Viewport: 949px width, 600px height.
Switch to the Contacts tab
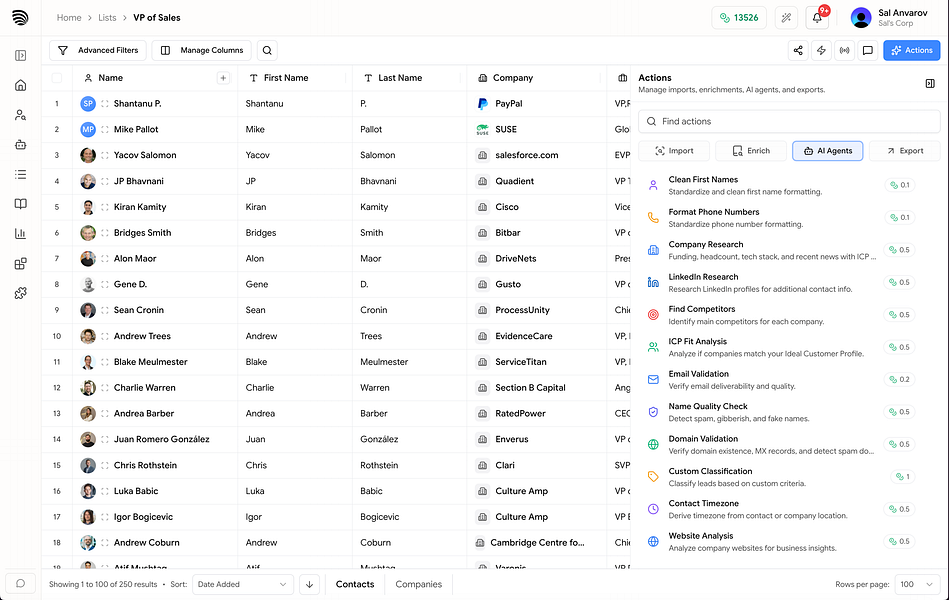click(x=355, y=584)
